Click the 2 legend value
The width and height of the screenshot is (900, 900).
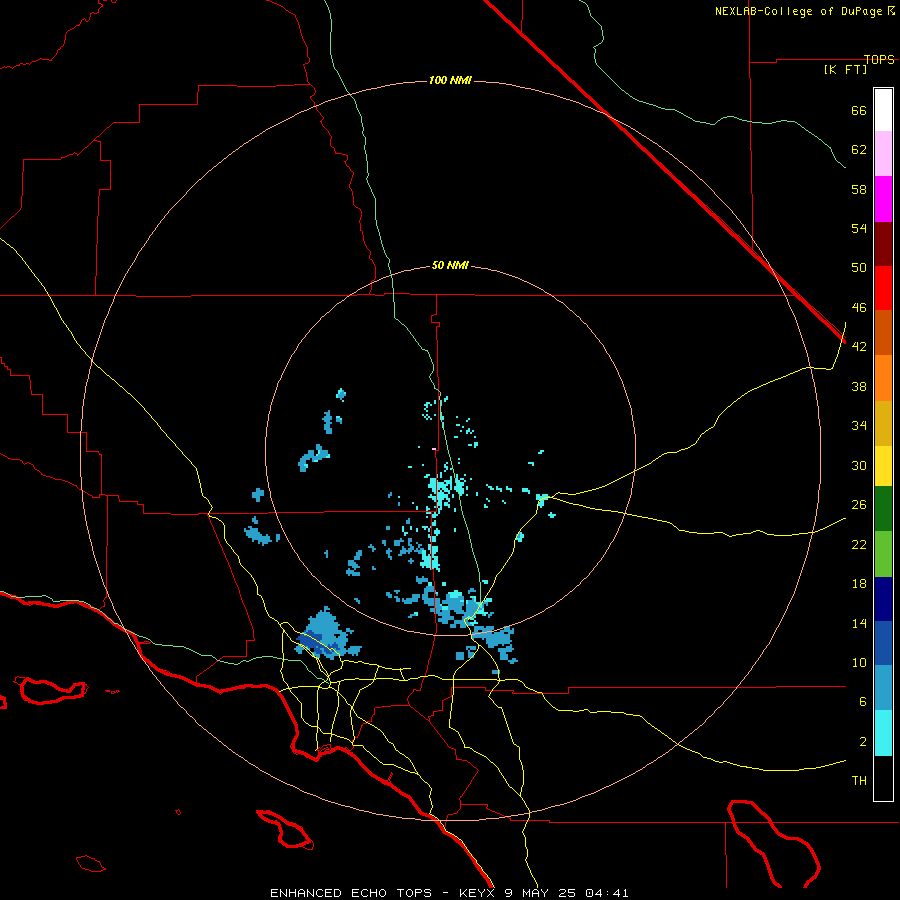click(x=863, y=742)
